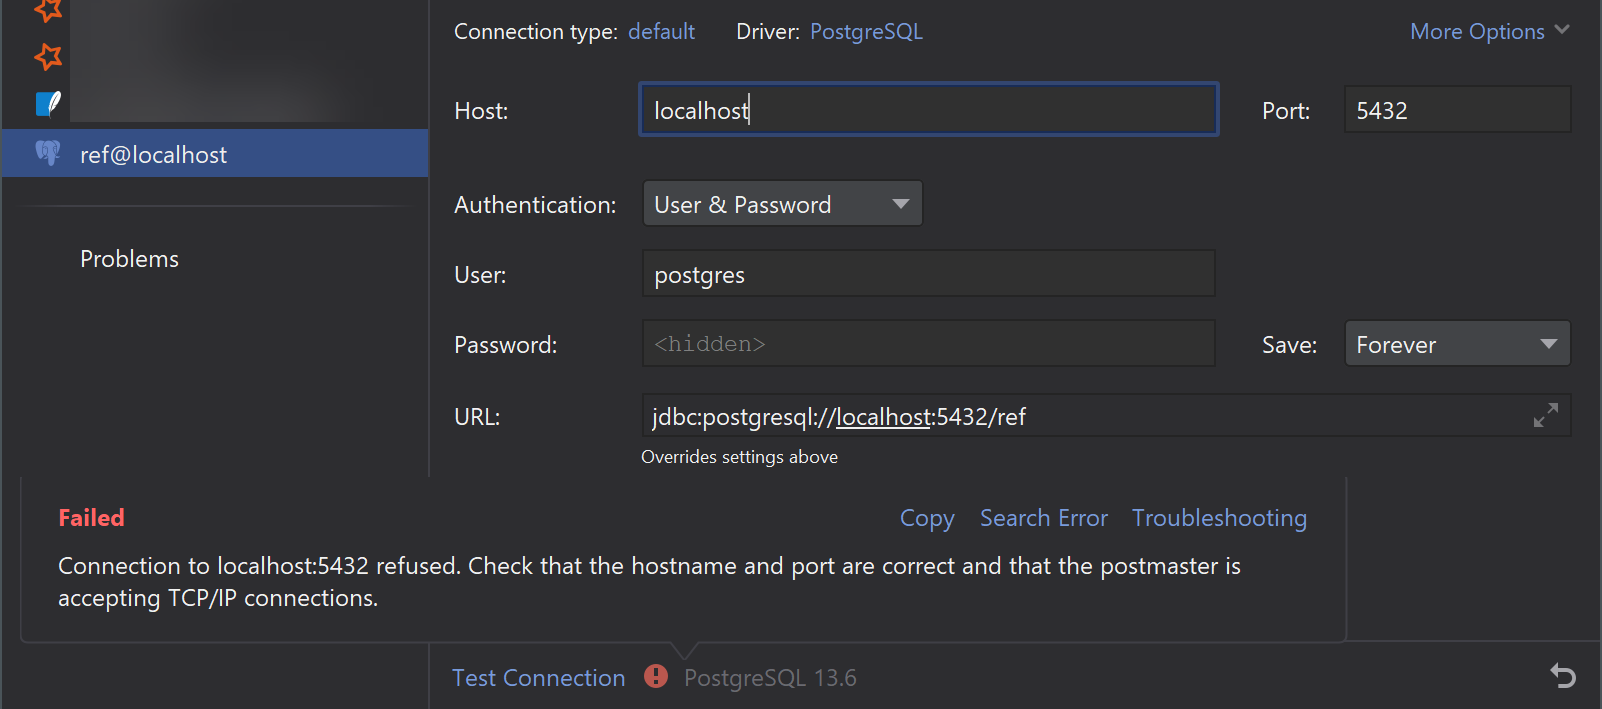Copy the connection error message

(x=927, y=518)
